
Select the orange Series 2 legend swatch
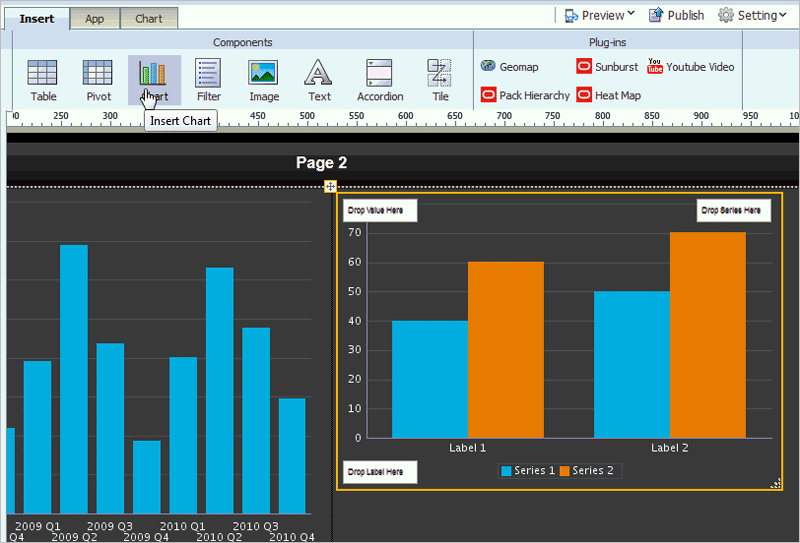click(x=564, y=471)
